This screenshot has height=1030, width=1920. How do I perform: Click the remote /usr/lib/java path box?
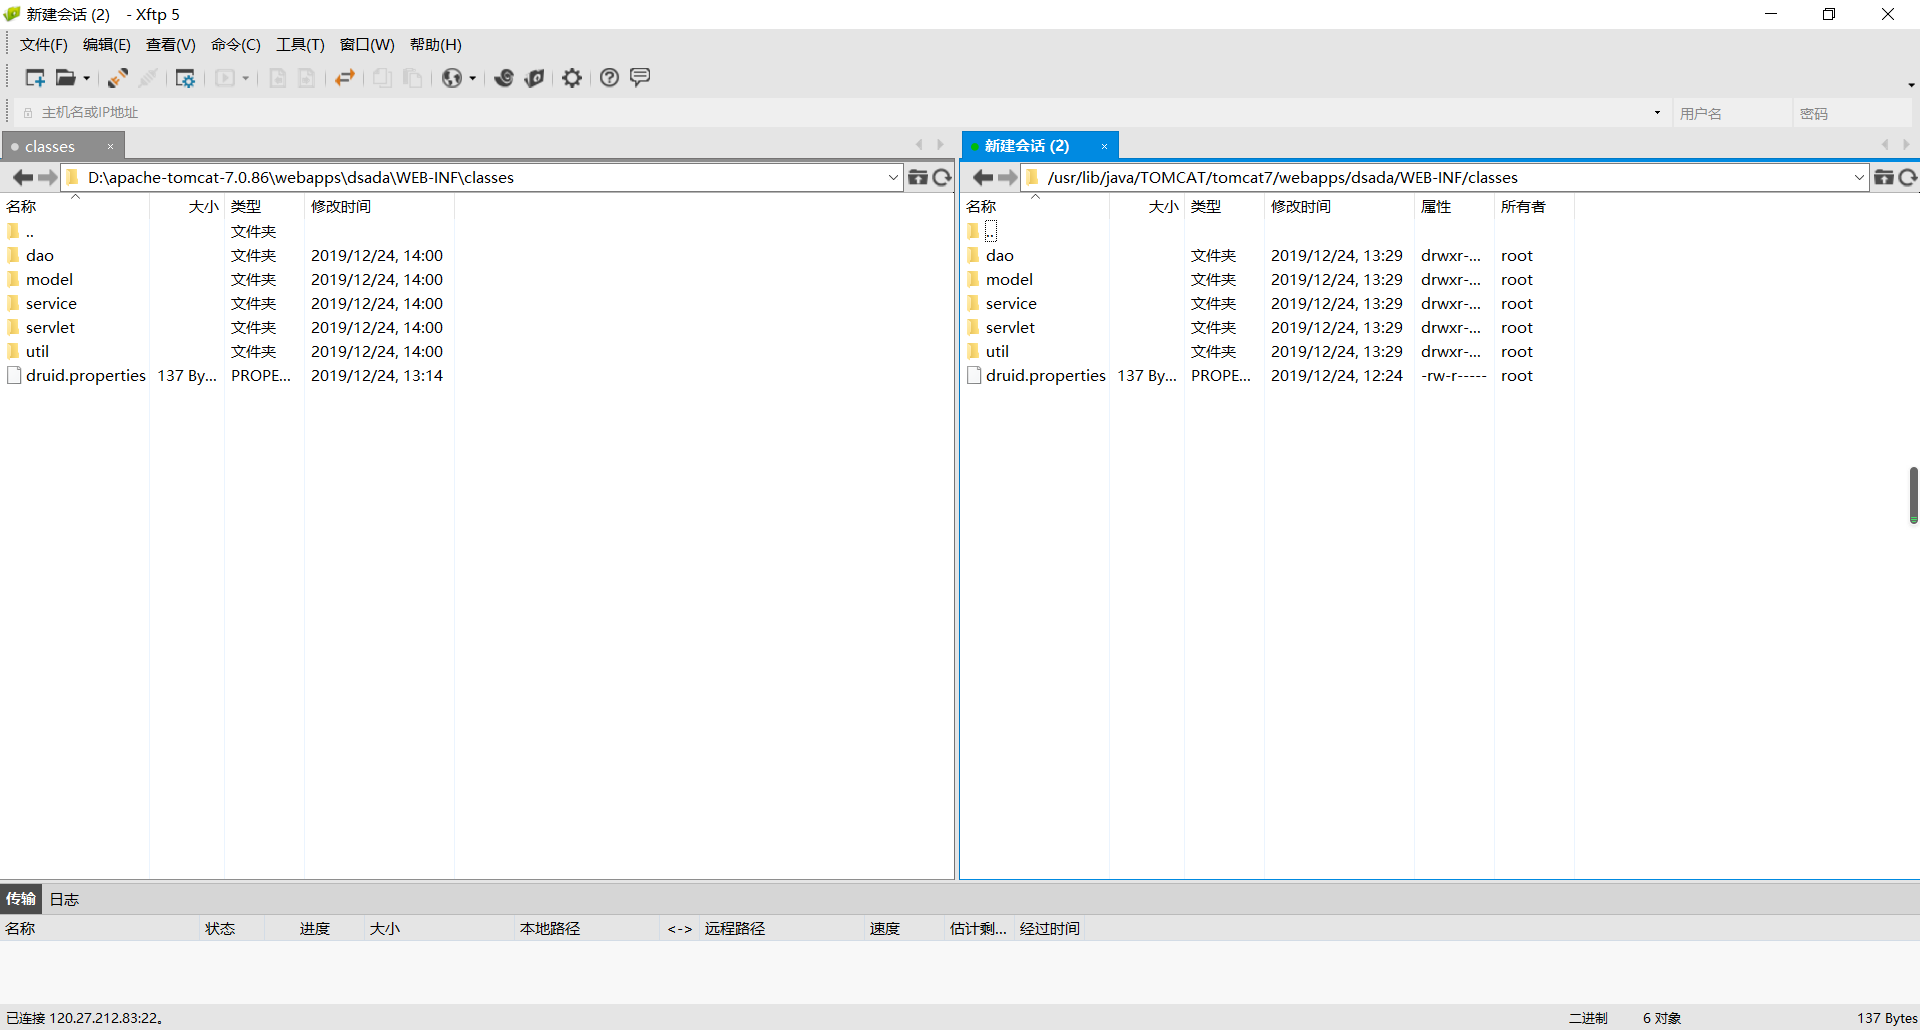pyautogui.click(x=1445, y=178)
